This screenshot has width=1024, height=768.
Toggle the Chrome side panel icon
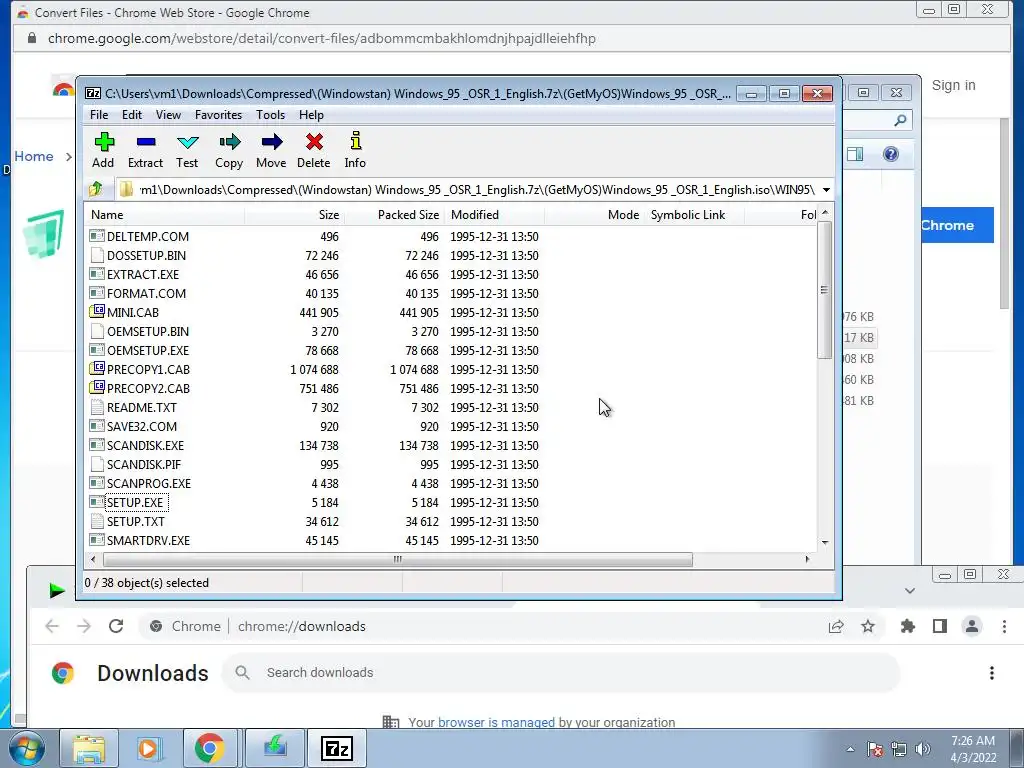coord(940,626)
